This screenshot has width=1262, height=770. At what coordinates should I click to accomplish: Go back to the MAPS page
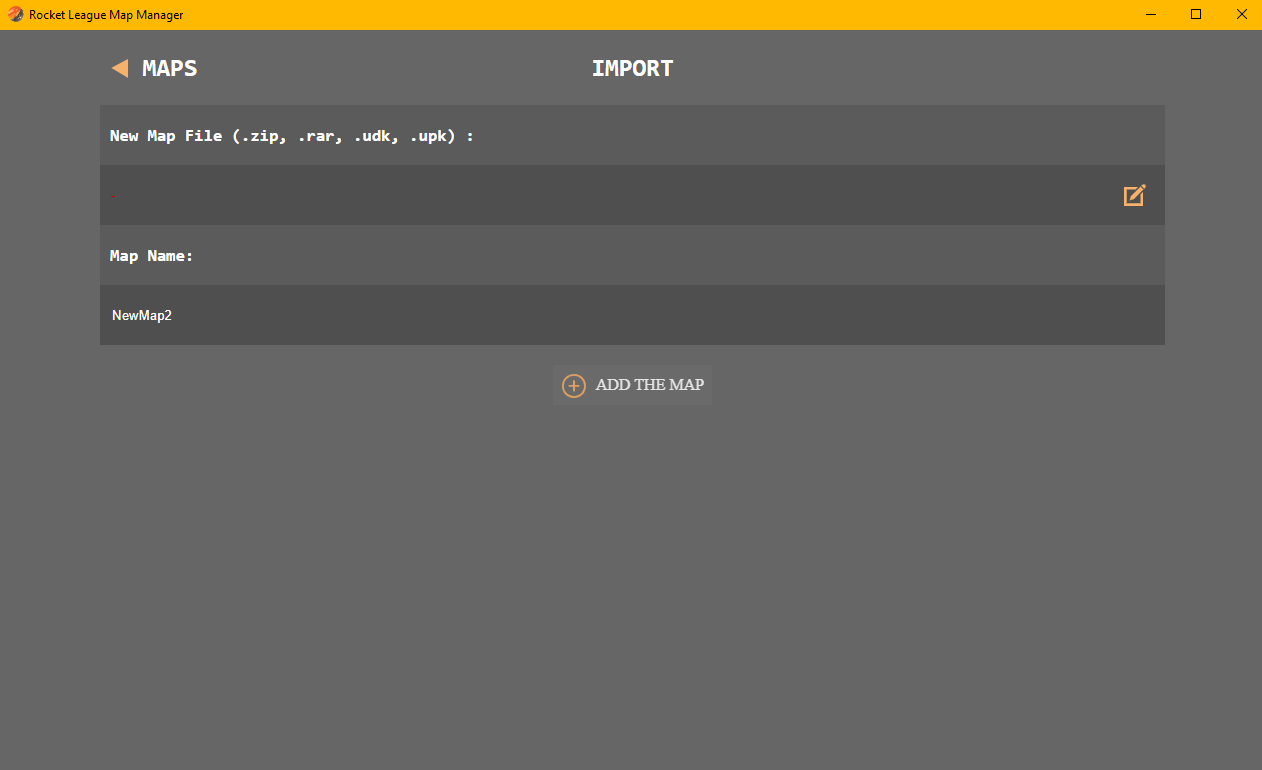pos(154,68)
